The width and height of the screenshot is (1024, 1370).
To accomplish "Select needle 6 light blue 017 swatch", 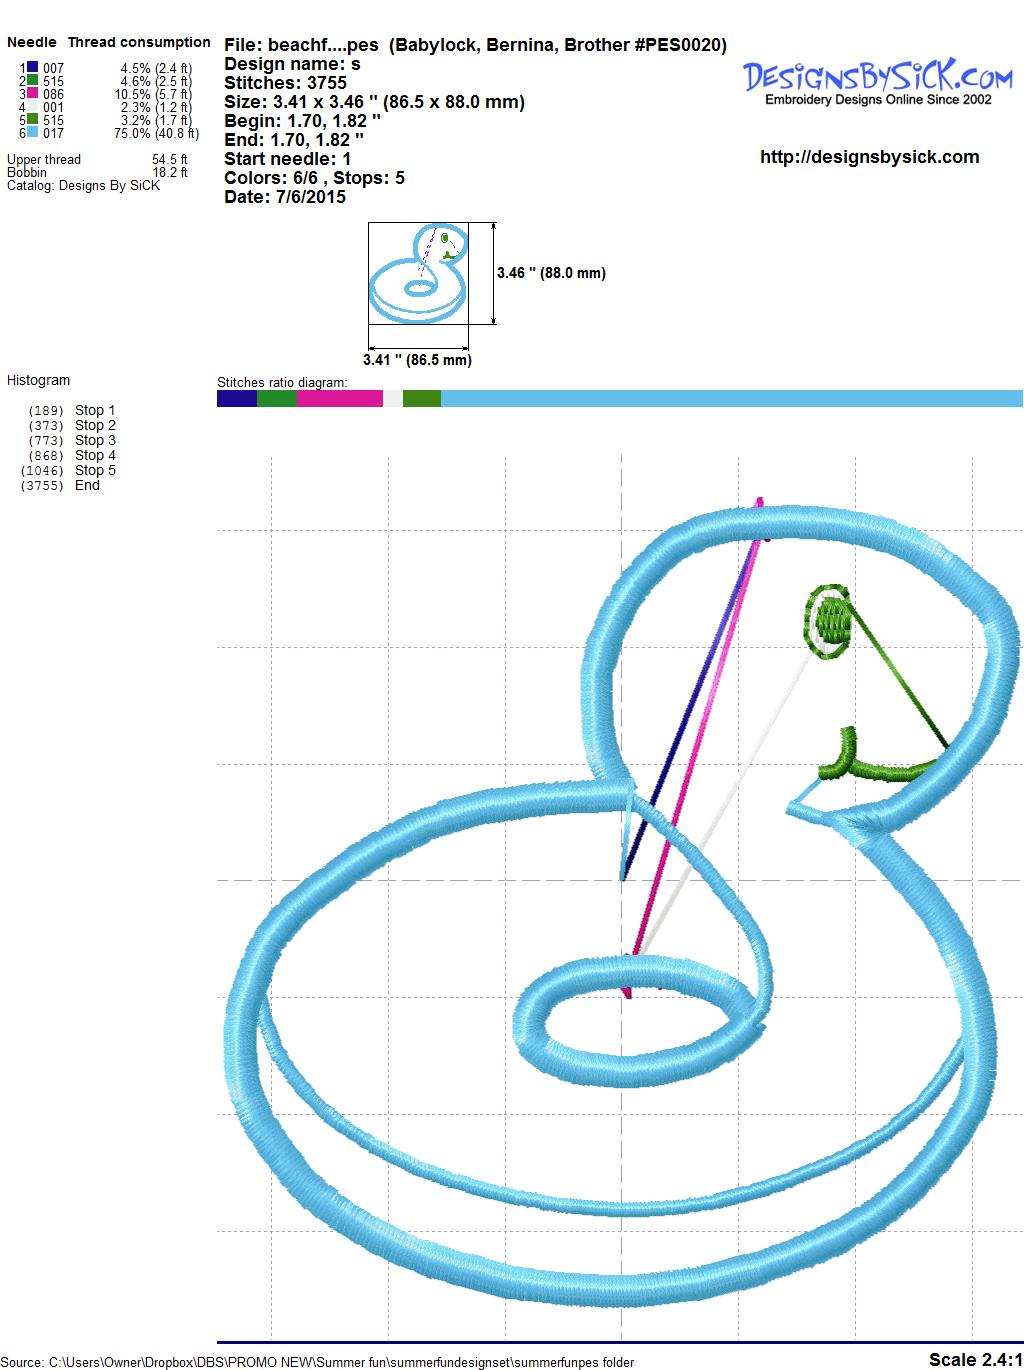I will [x=33, y=133].
